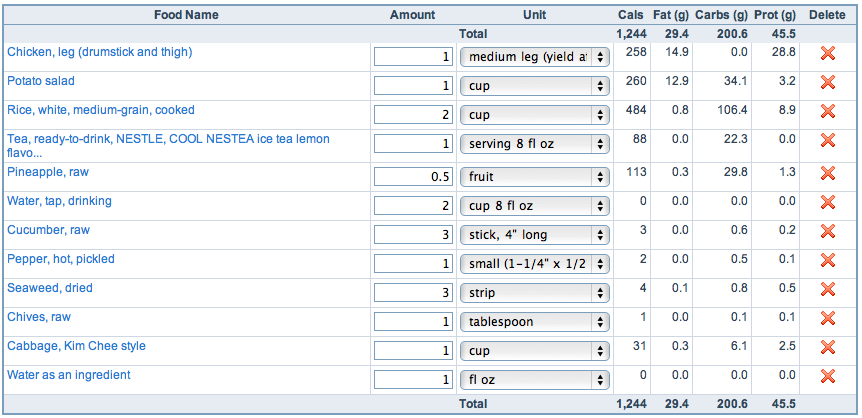Select unit dropdown for hot pickled Pepper

point(534,264)
